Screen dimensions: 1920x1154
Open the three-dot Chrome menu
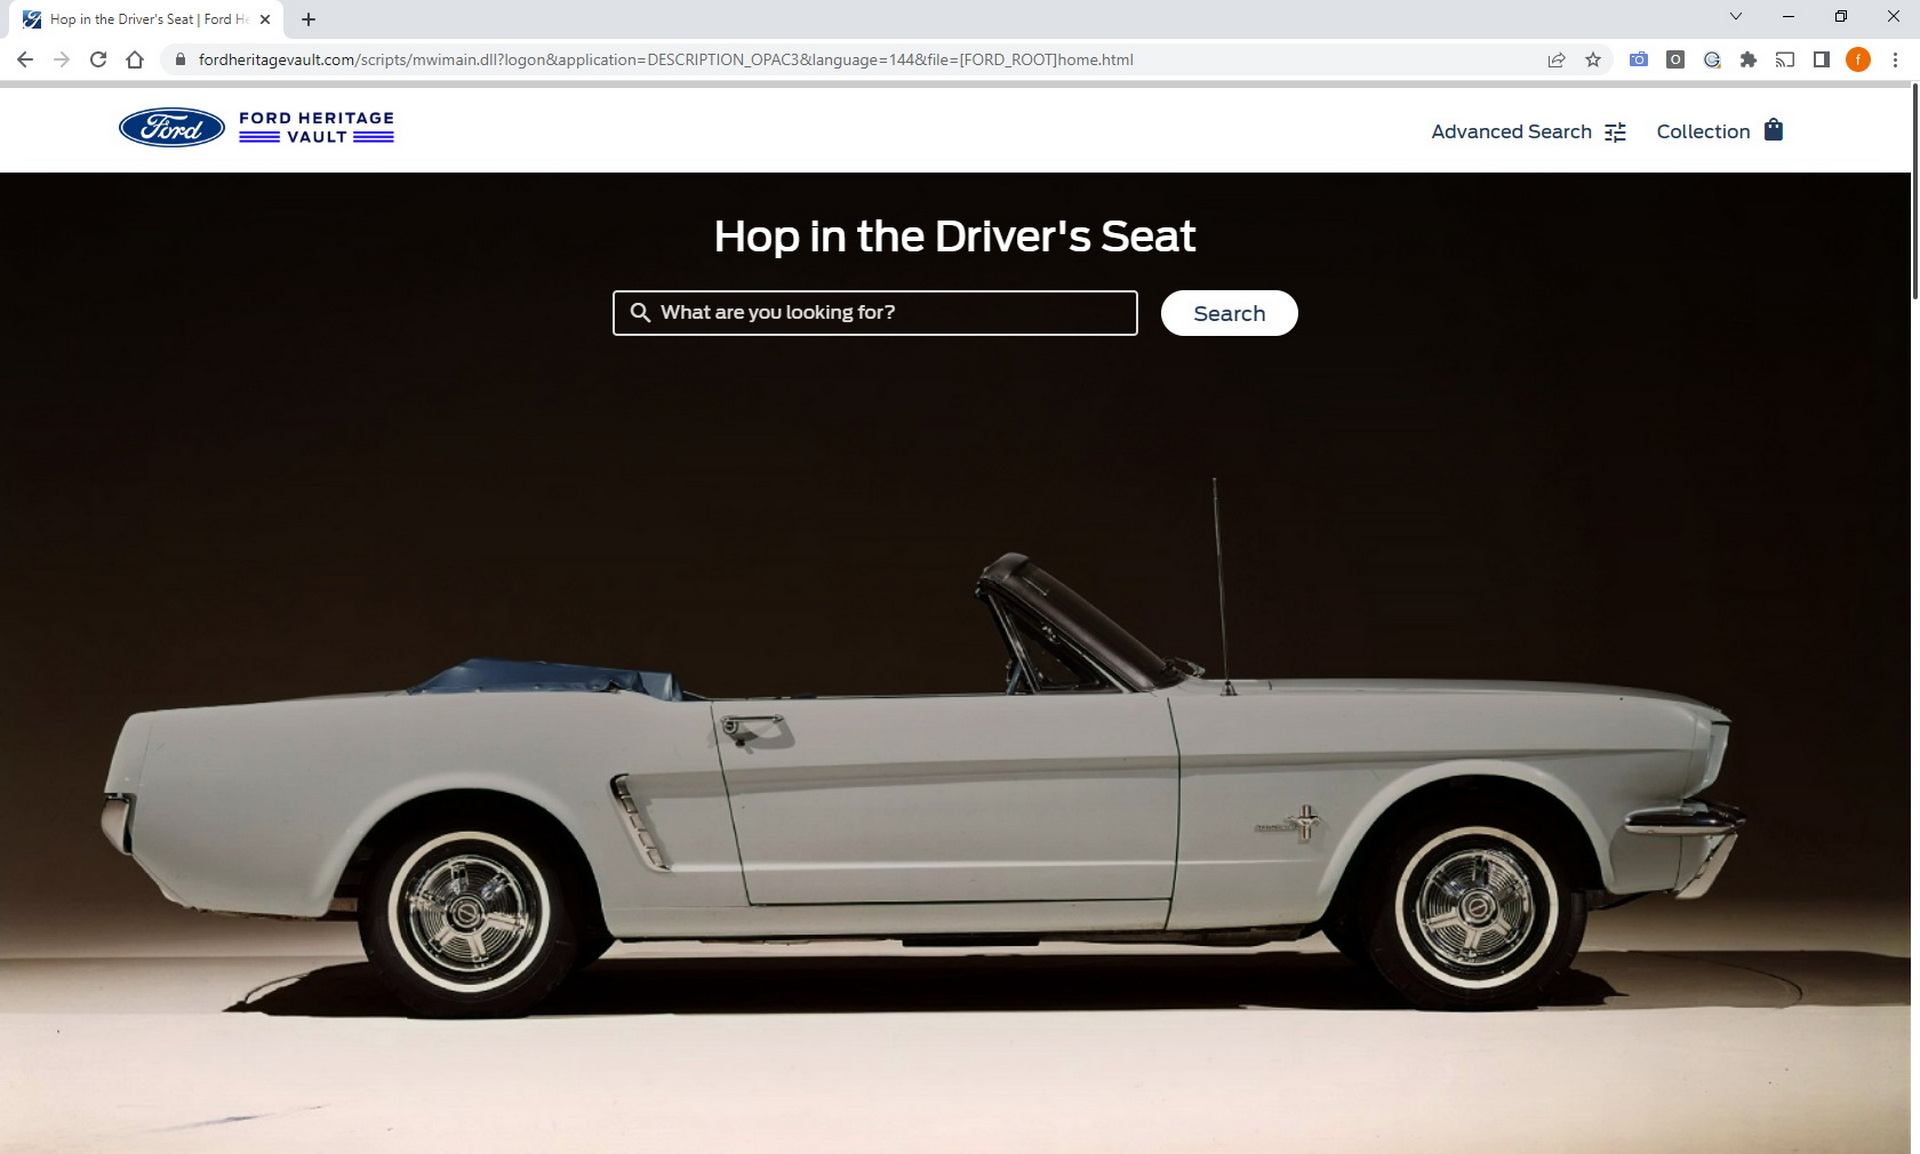point(1895,59)
